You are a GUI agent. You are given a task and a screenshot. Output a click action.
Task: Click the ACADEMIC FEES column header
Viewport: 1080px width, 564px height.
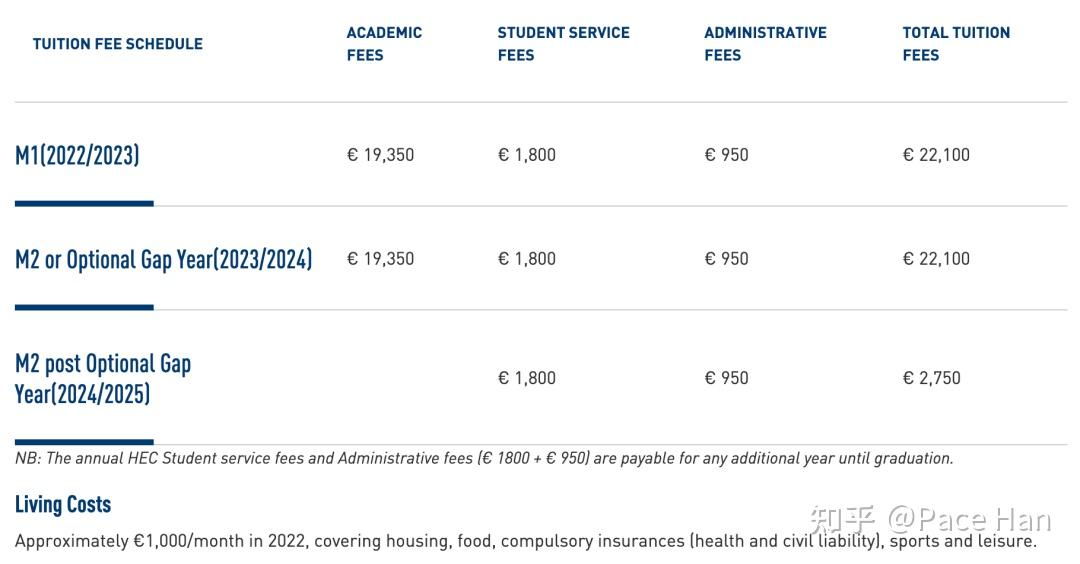tap(384, 44)
